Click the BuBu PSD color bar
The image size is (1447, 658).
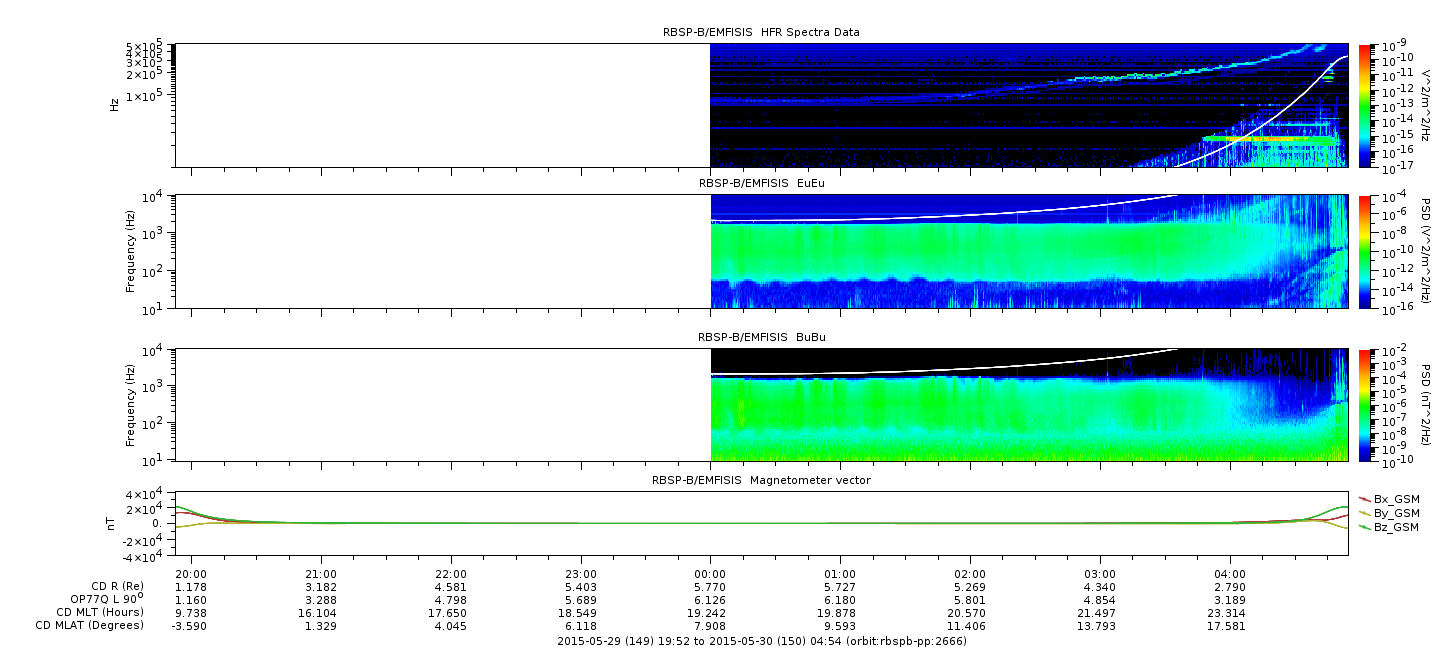click(1365, 405)
